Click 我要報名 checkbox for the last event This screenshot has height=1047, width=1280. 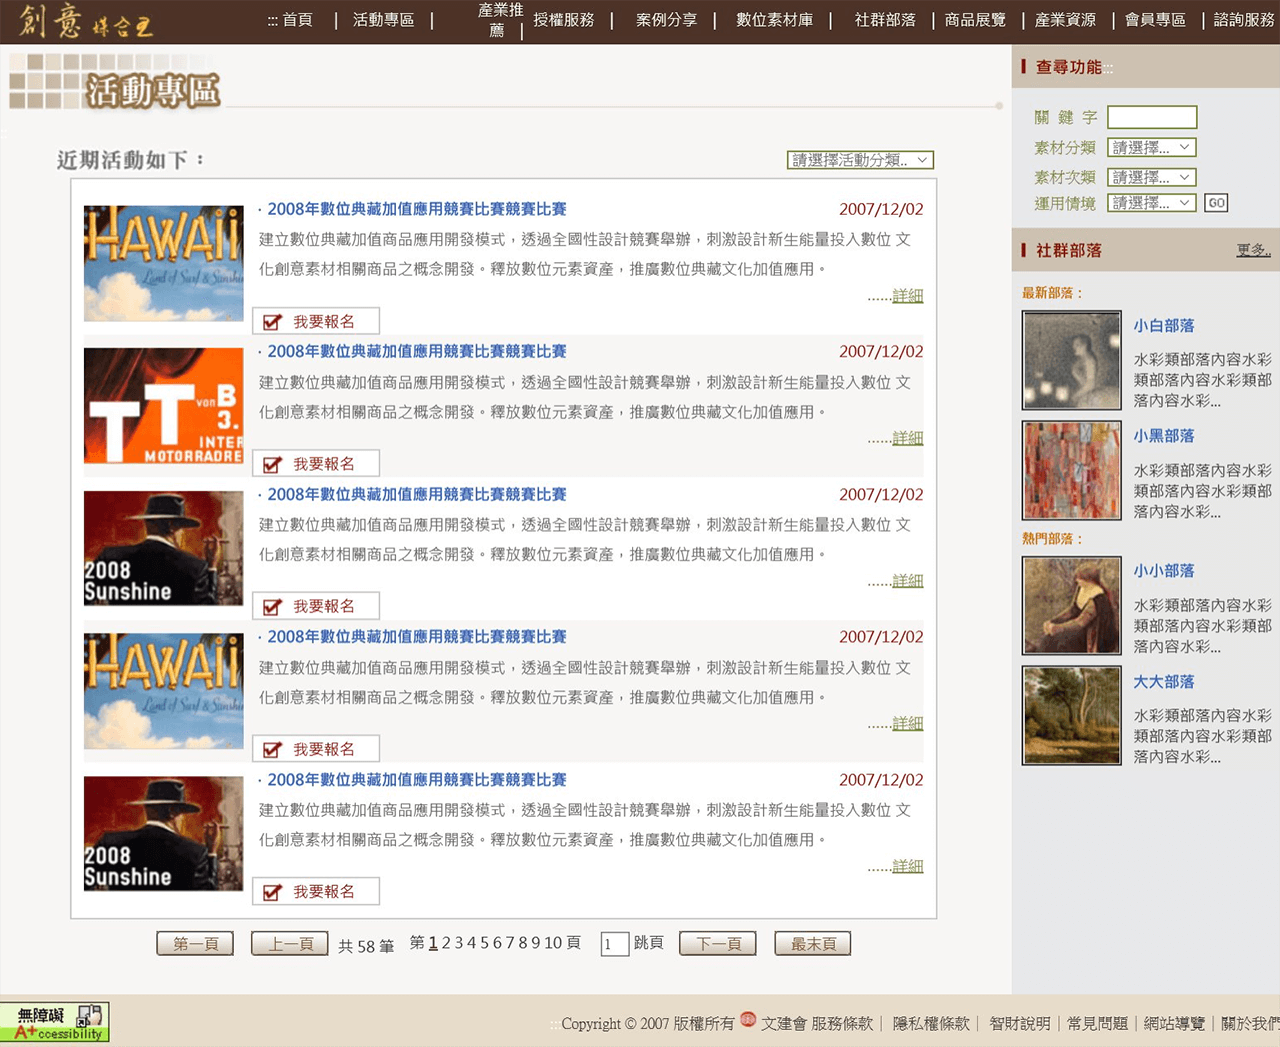pyautogui.click(x=272, y=892)
